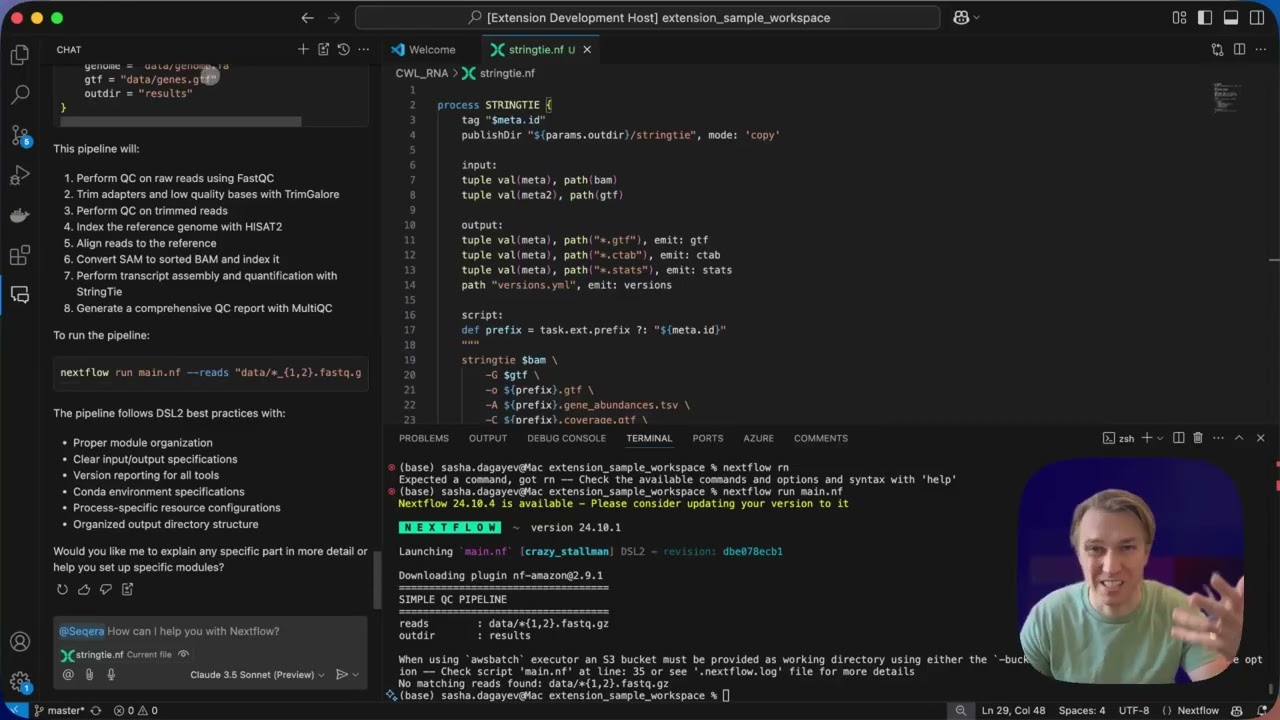Screen dimensions: 1280x720
Task: Open Source Control view in activity bar
Action: 20,135
